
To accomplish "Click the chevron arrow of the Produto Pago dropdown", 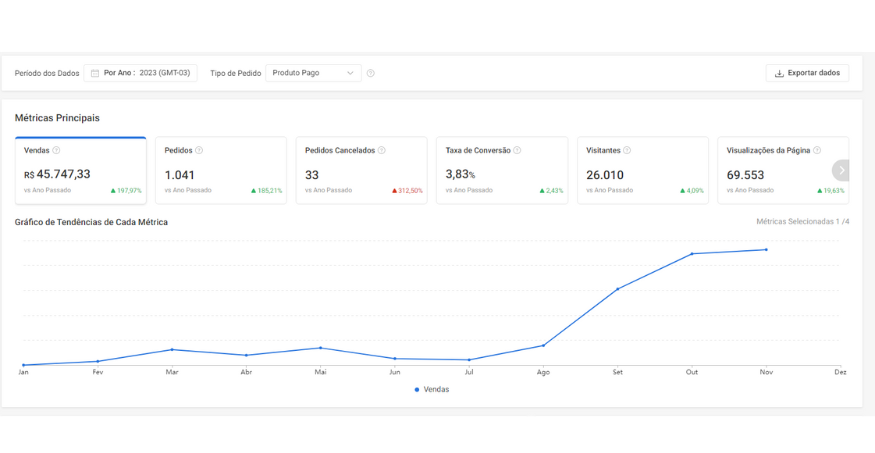I will click(350, 73).
